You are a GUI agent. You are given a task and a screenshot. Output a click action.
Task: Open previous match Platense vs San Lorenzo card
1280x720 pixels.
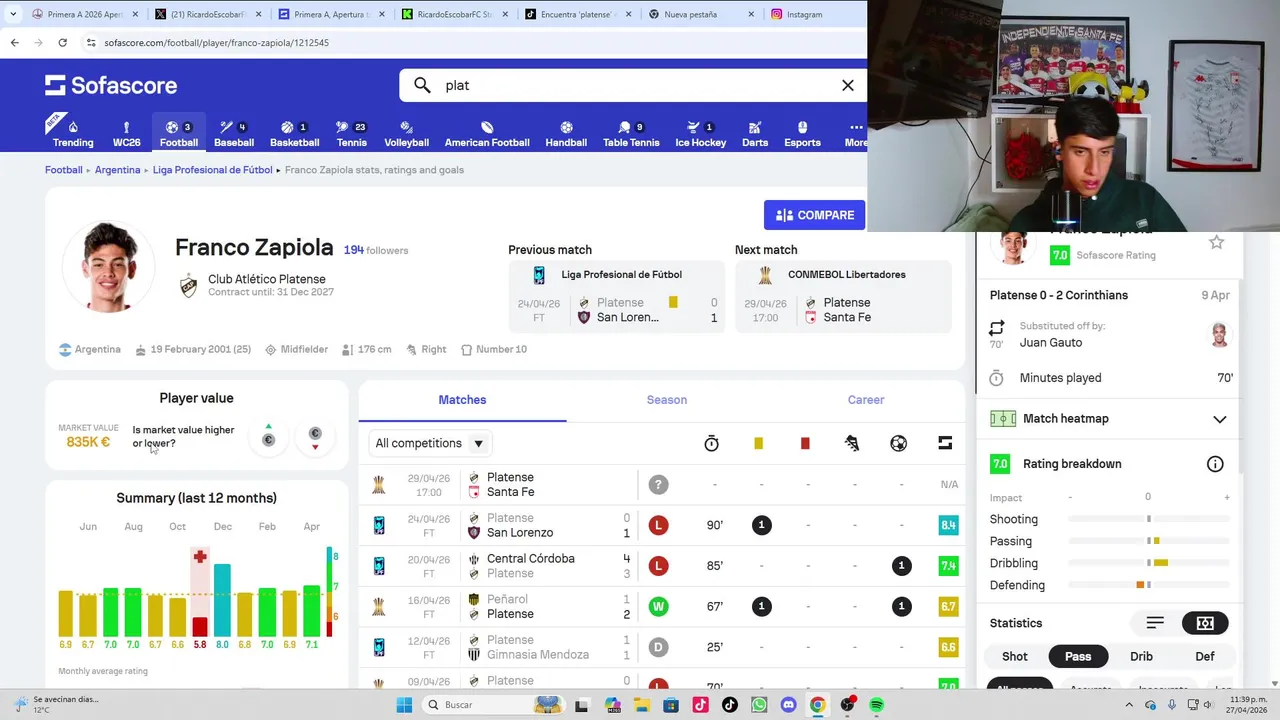(x=617, y=296)
